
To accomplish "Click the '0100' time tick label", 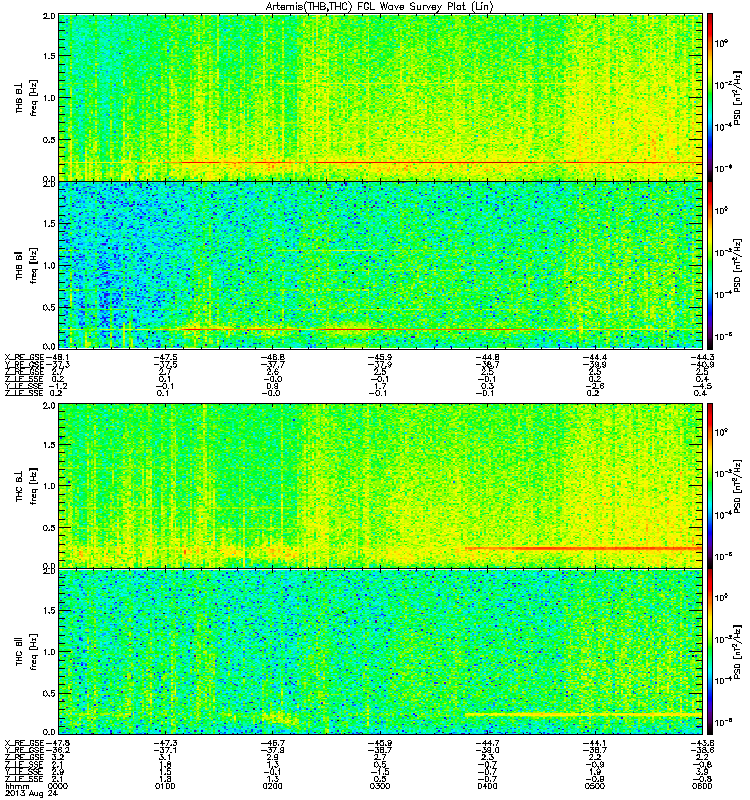I will 165,786.
